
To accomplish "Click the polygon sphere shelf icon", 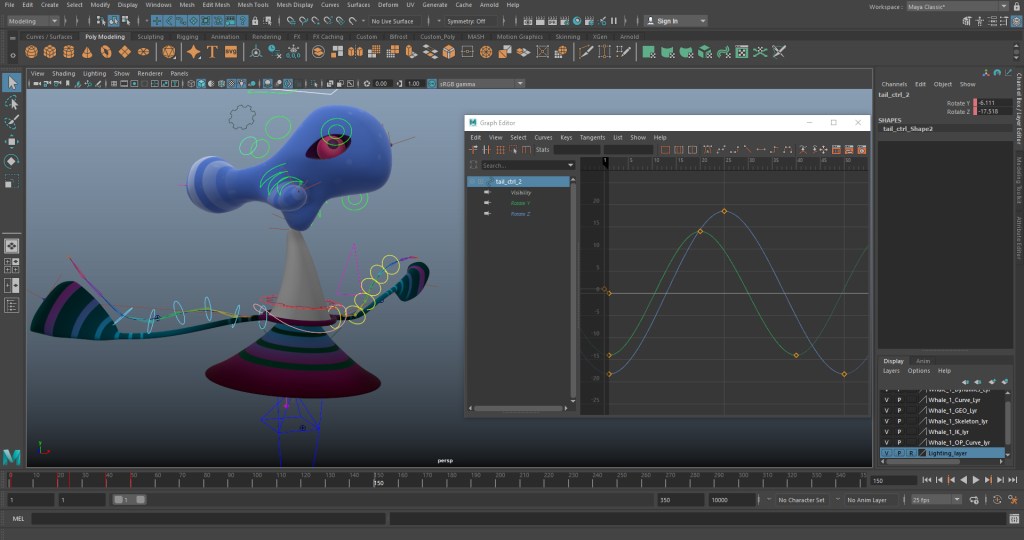I will tap(31, 52).
